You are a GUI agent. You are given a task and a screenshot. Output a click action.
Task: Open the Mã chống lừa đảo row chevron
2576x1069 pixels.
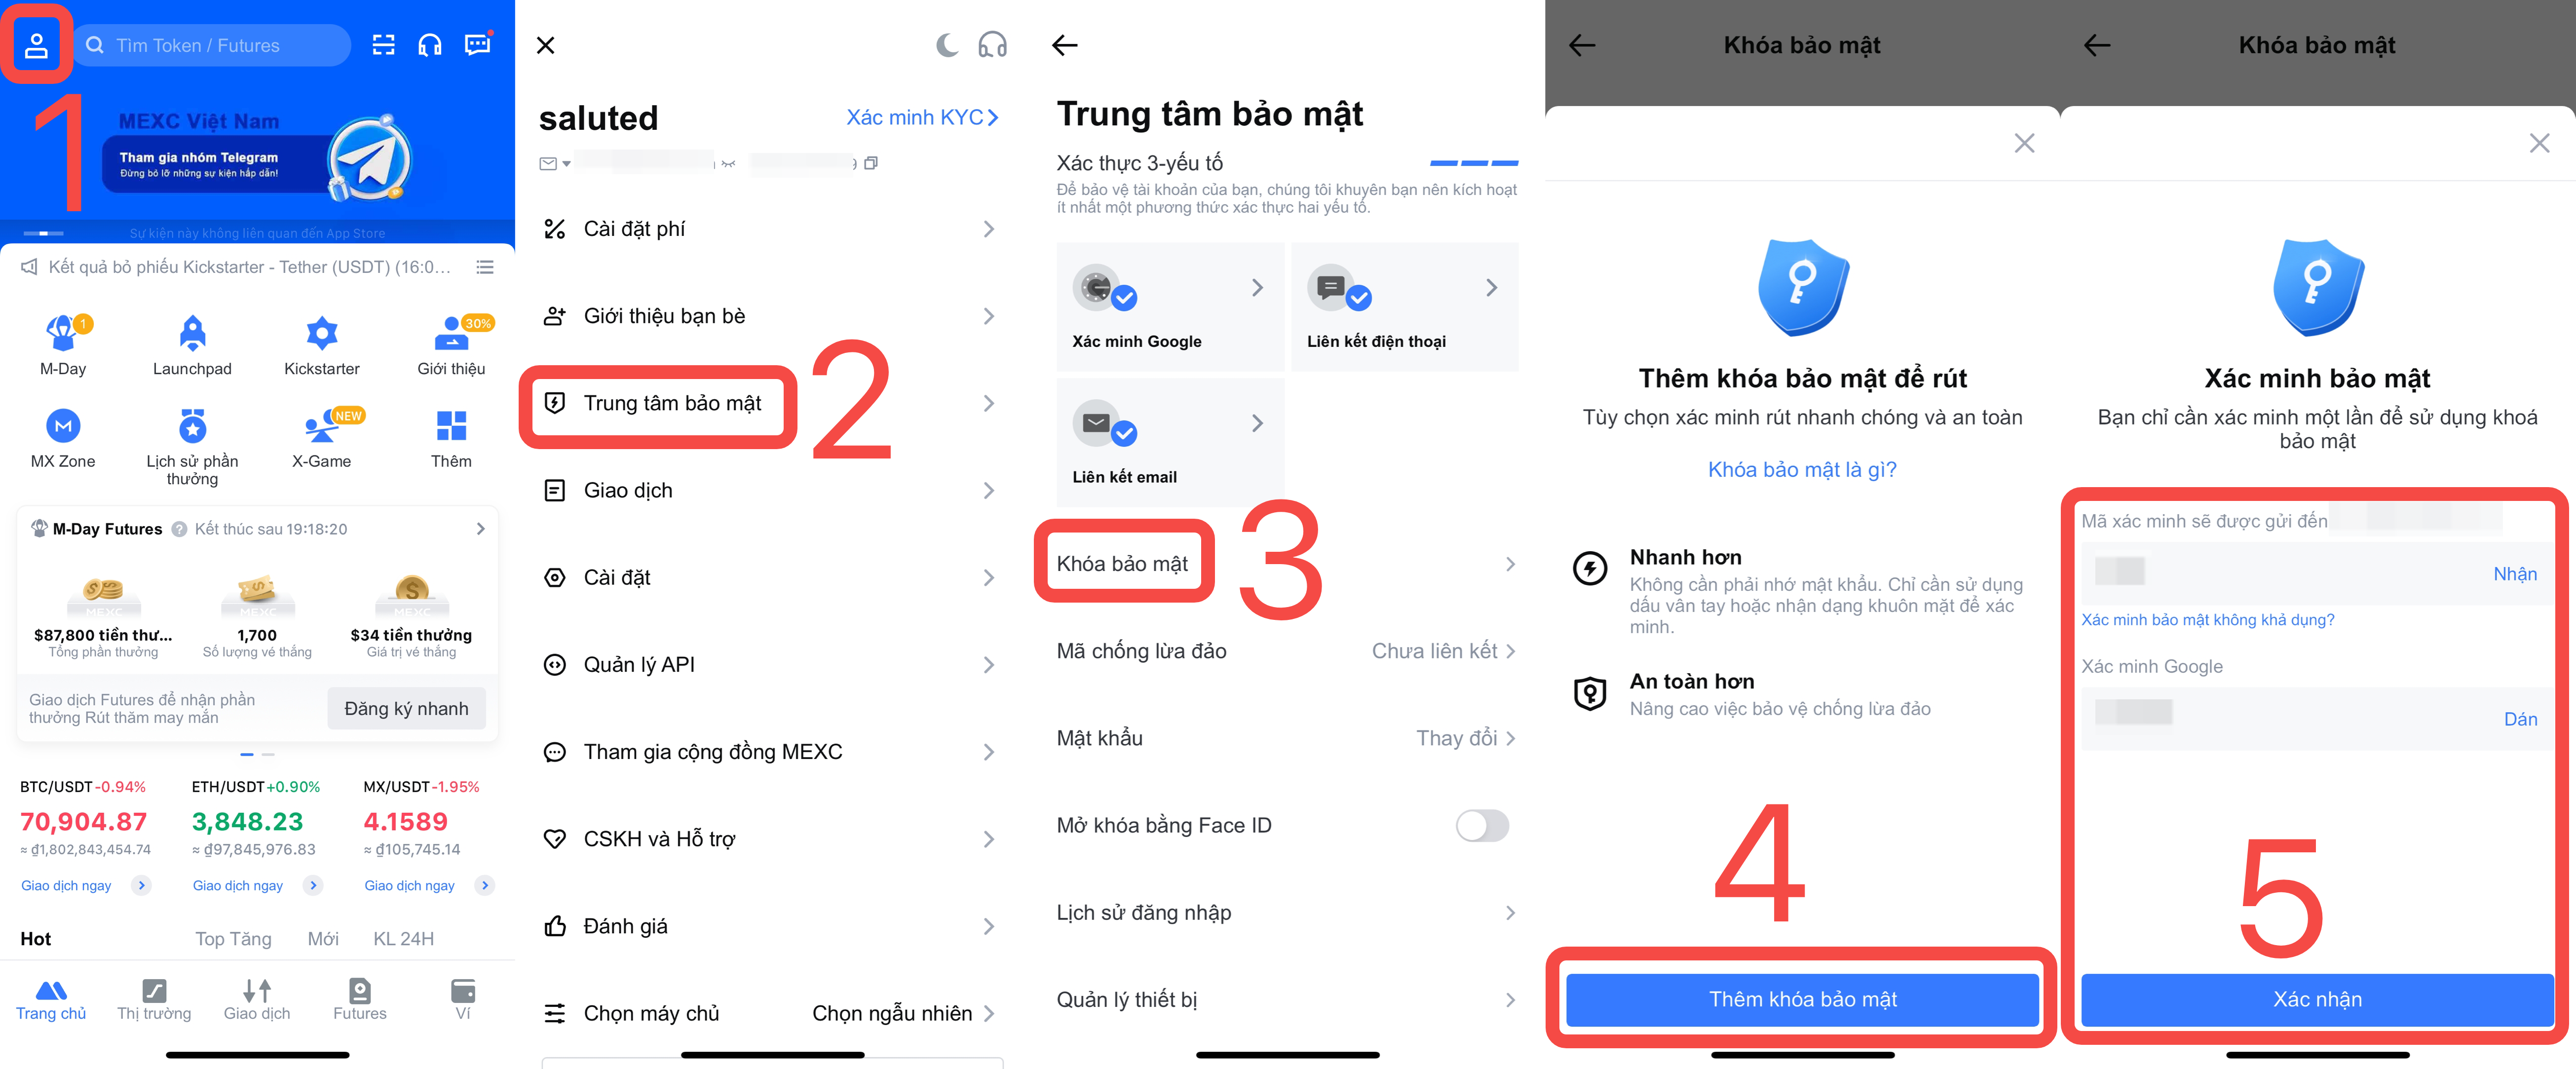coord(1510,651)
